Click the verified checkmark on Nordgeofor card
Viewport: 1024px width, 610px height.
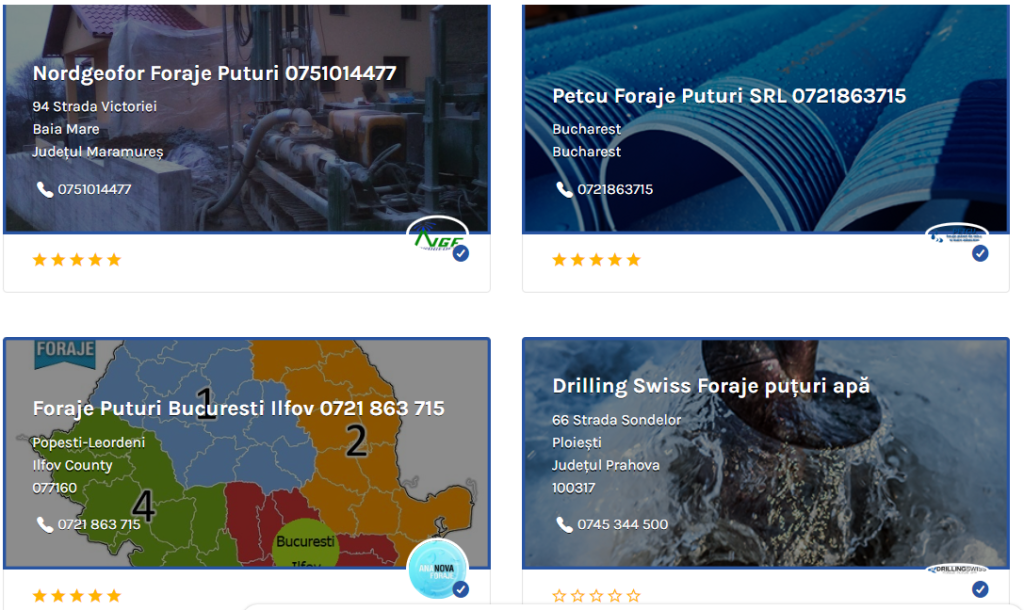click(461, 253)
